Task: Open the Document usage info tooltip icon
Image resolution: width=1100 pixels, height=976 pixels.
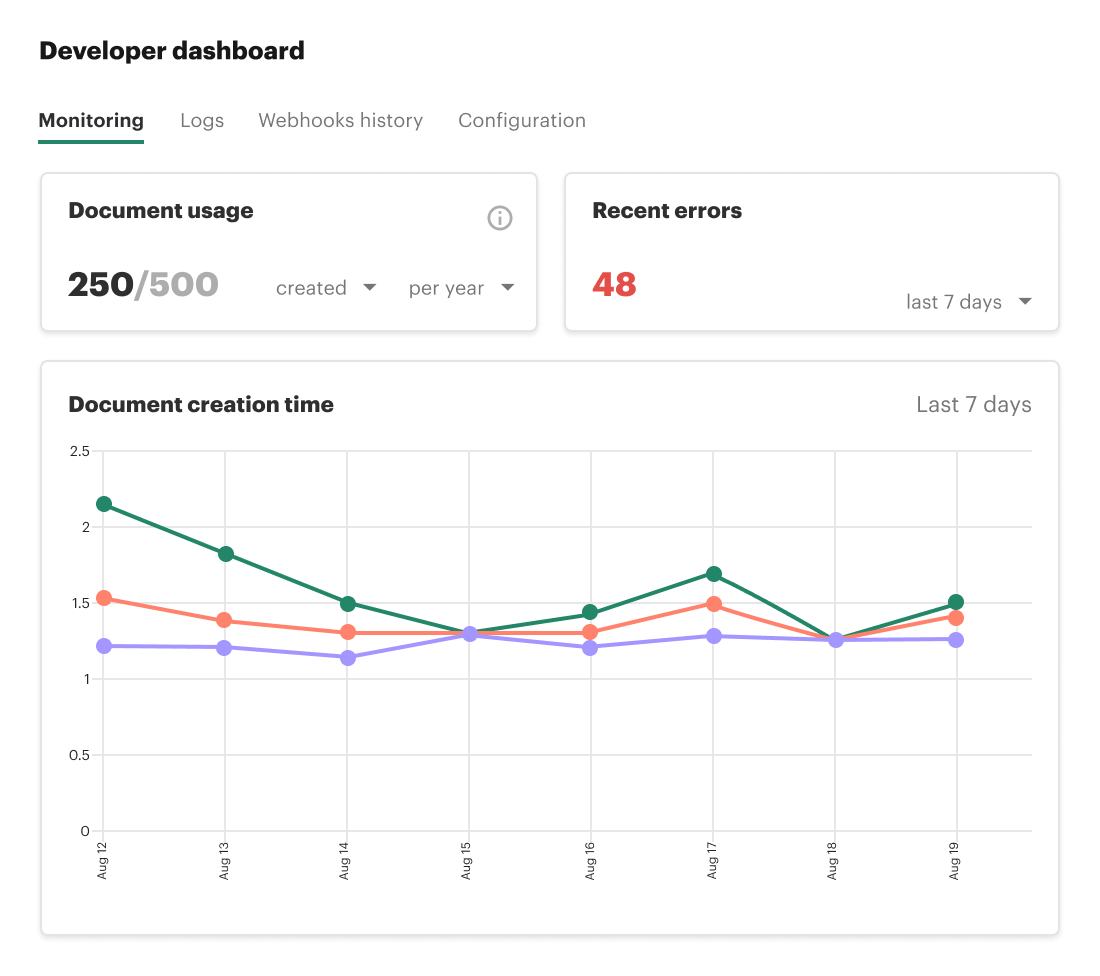Action: pyautogui.click(x=500, y=218)
